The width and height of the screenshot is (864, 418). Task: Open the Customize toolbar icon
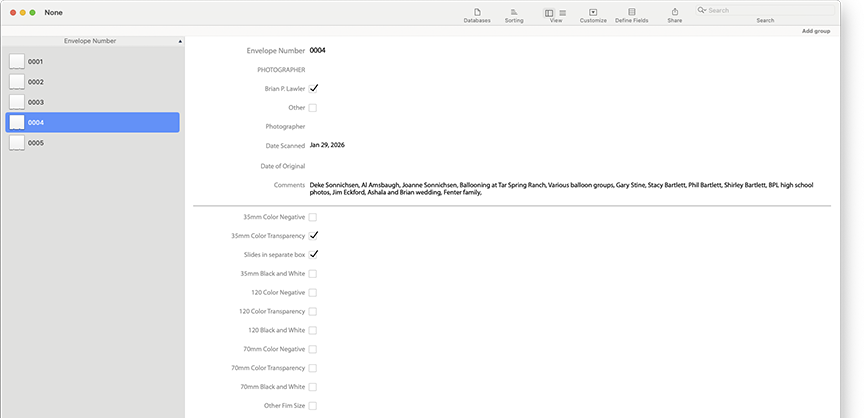point(593,12)
